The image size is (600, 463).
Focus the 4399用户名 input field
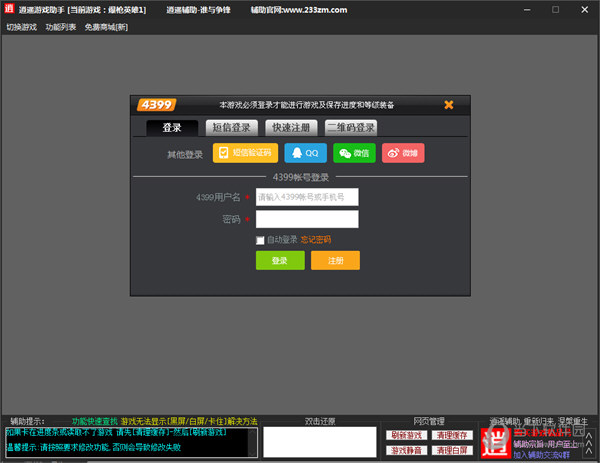pyautogui.click(x=307, y=197)
